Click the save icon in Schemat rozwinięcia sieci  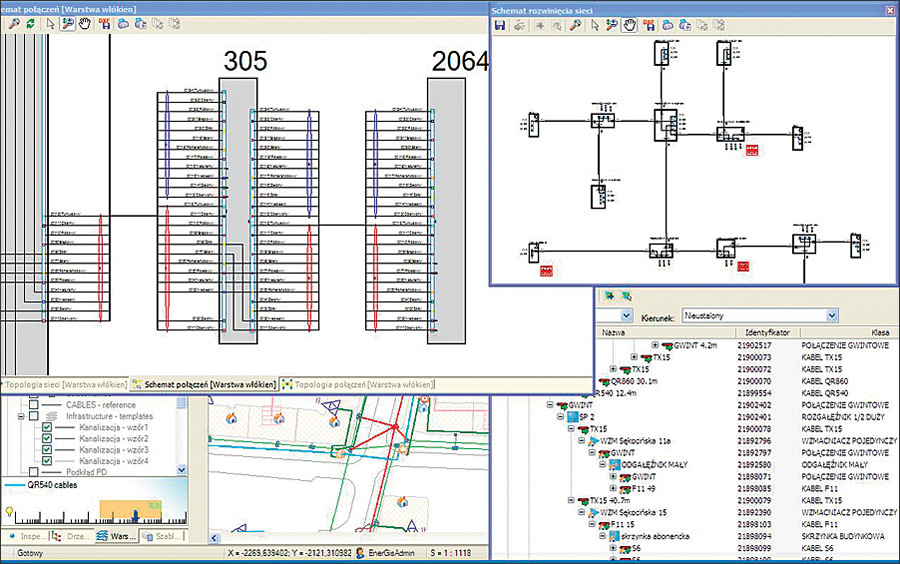pyautogui.click(x=500, y=25)
